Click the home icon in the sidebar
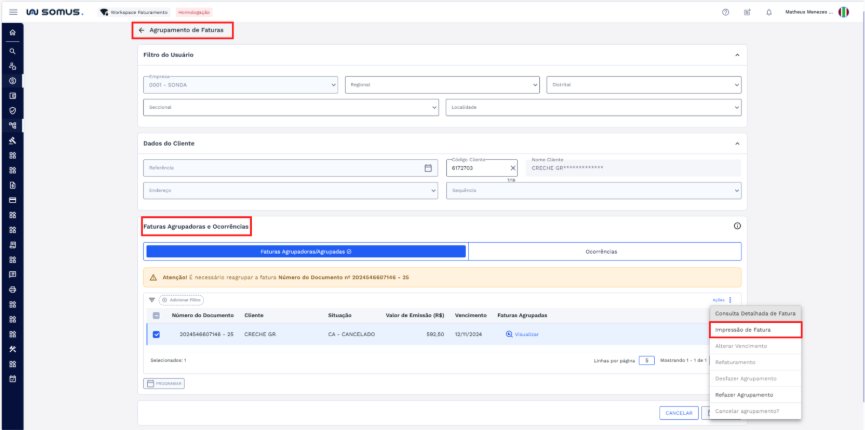This screenshot has width=865, height=430. pos(12,33)
